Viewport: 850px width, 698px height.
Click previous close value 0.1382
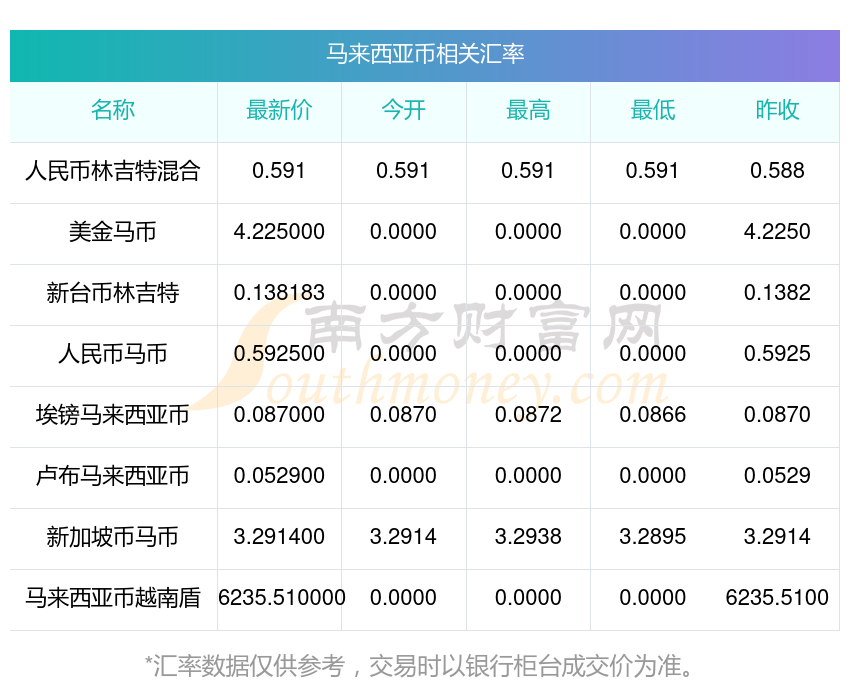click(x=777, y=293)
